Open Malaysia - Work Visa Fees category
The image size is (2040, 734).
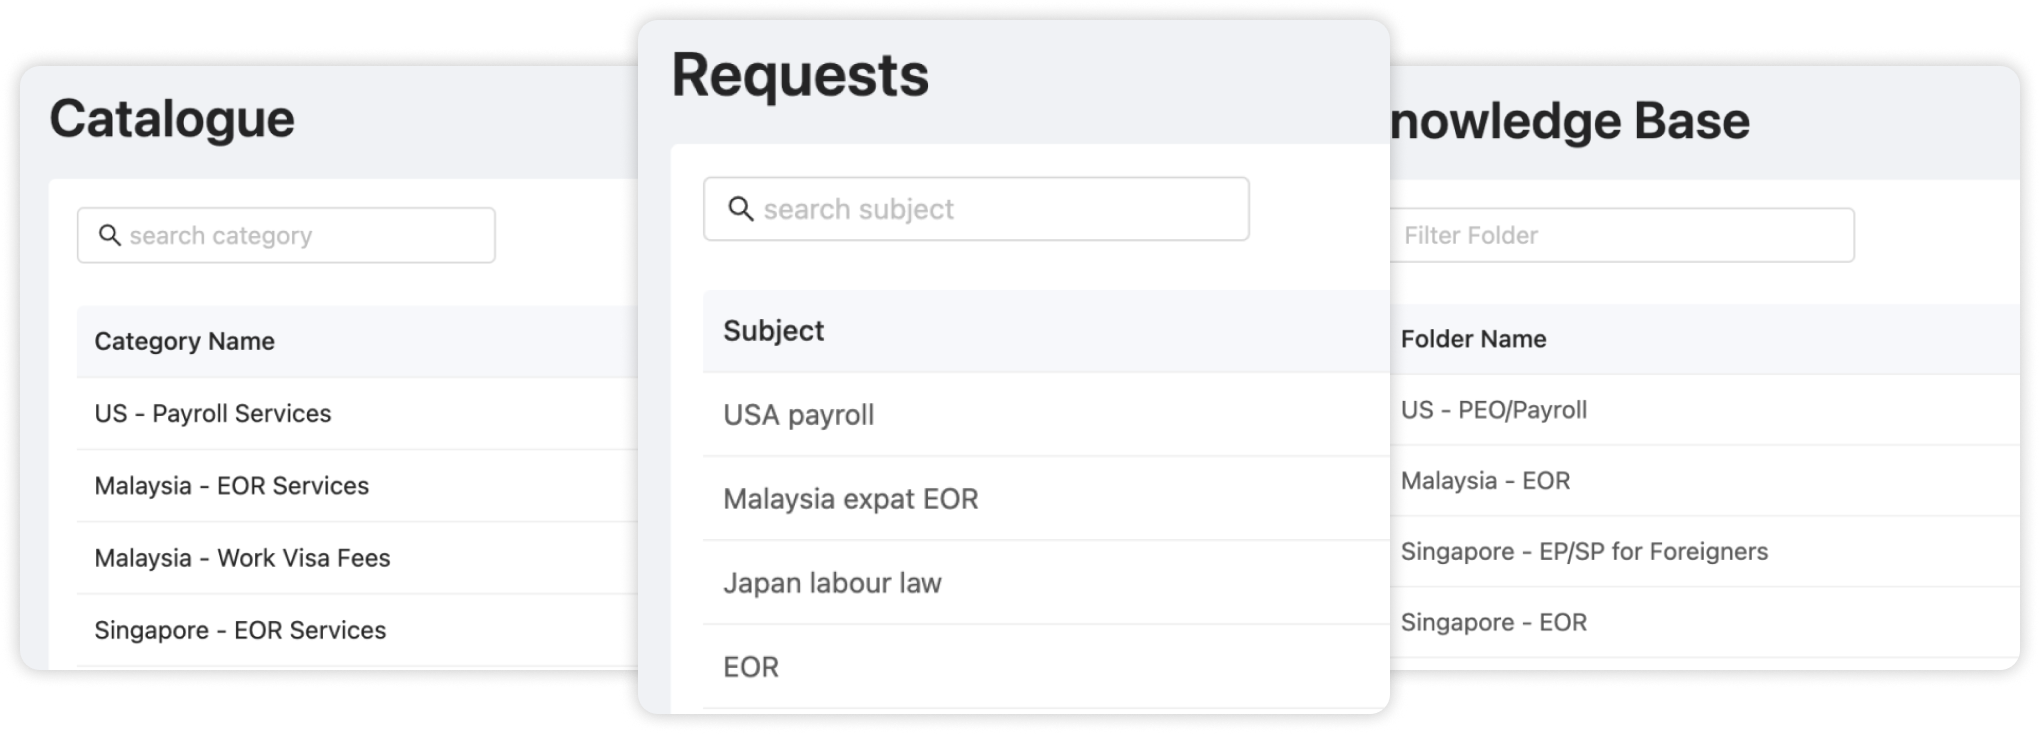pyautogui.click(x=242, y=557)
